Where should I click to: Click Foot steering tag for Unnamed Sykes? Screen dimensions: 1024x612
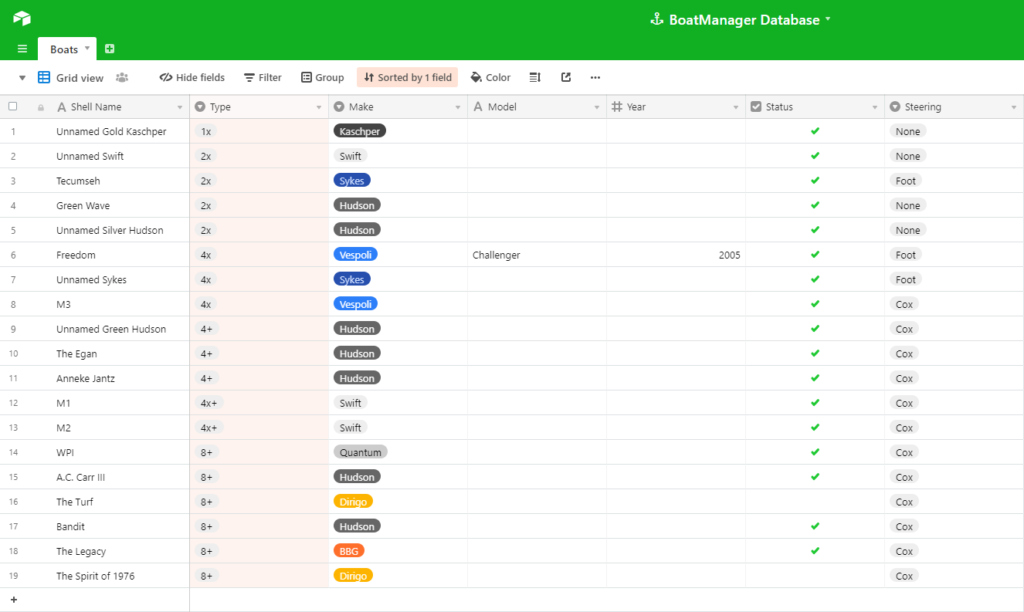click(905, 280)
